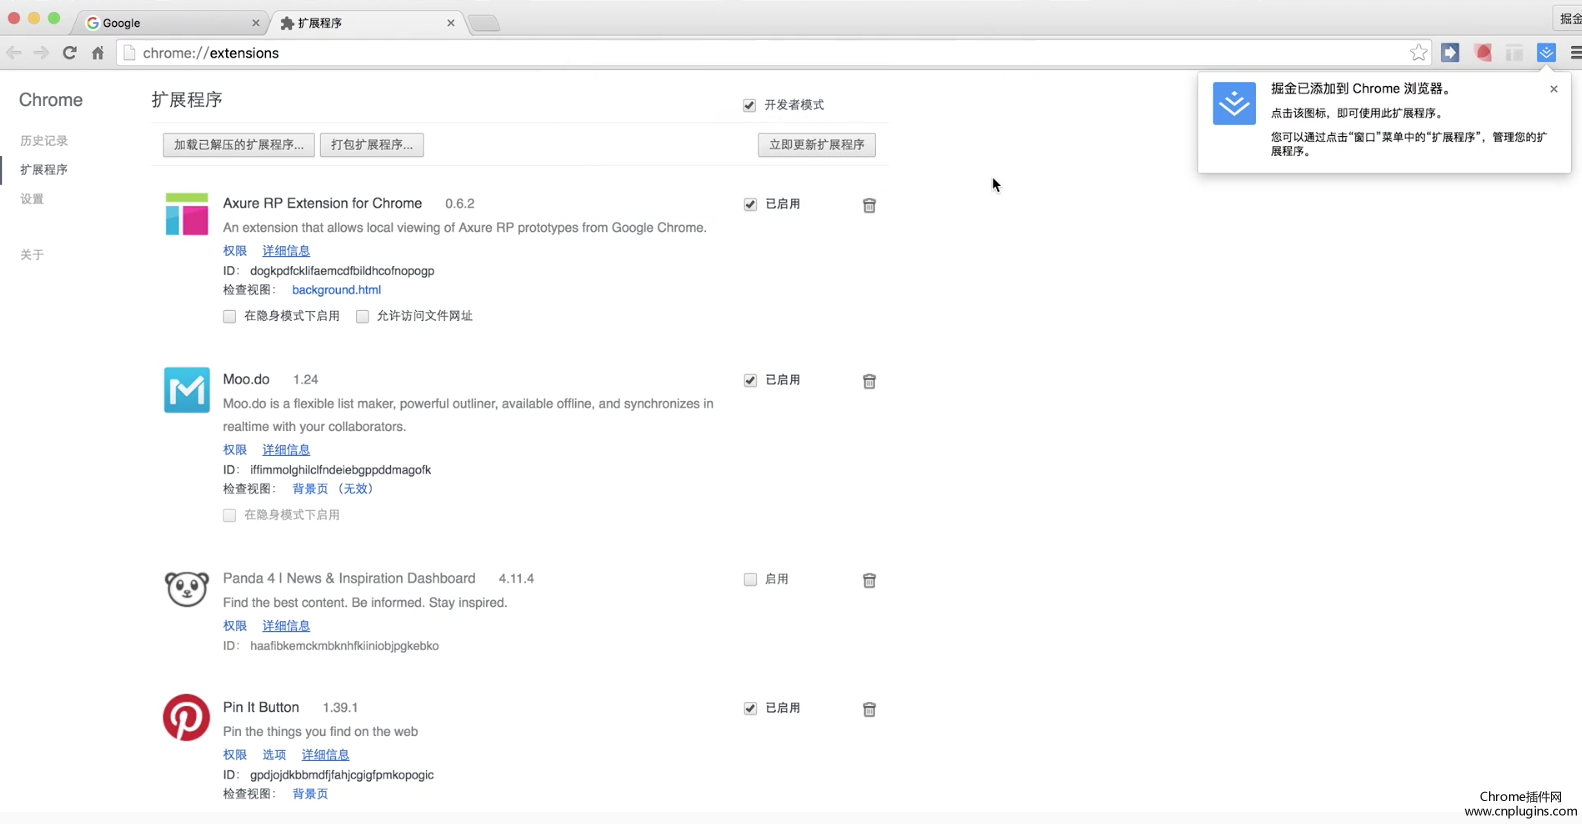Image resolution: width=1582 pixels, height=824 pixels.
Task: Open 权限 link for Panda 4
Action: pos(235,626)
